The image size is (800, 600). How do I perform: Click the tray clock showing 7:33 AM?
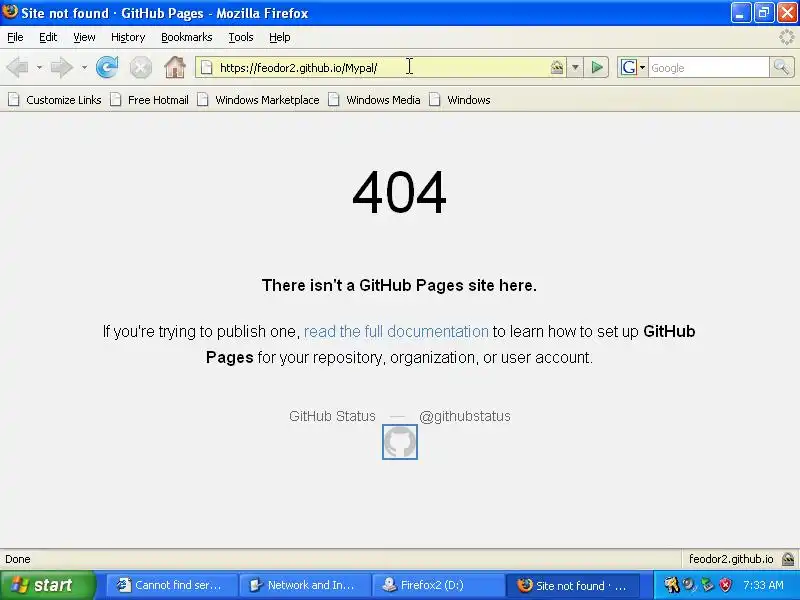763,585
